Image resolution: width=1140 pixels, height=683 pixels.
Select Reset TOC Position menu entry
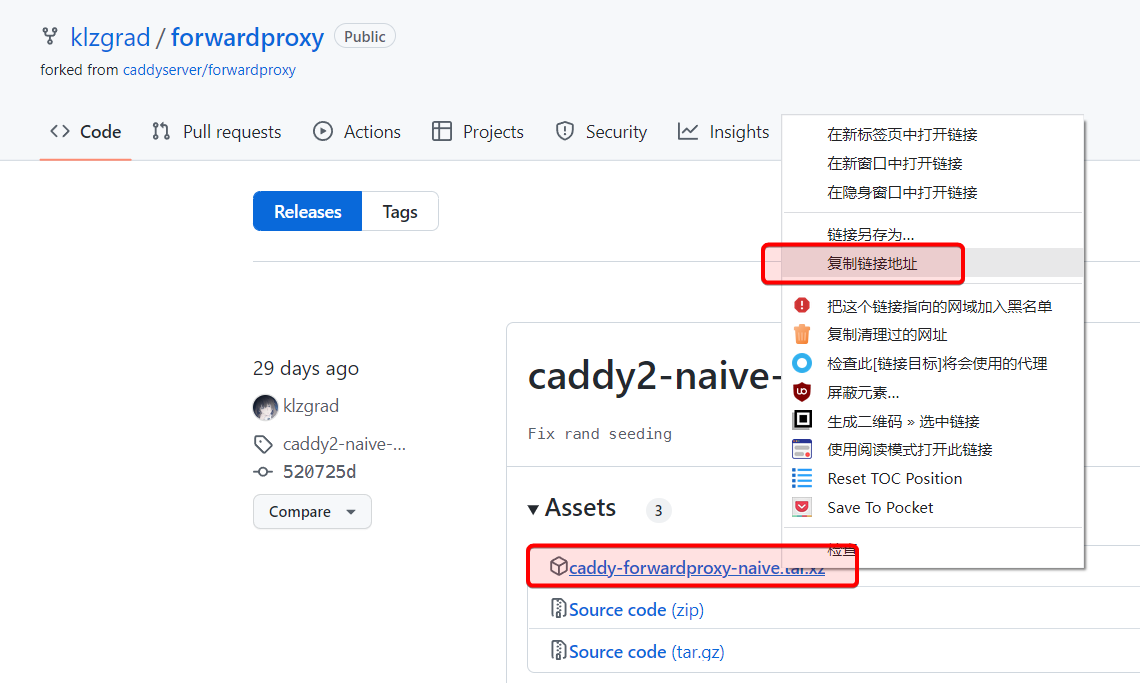click(x=894, y=479)
